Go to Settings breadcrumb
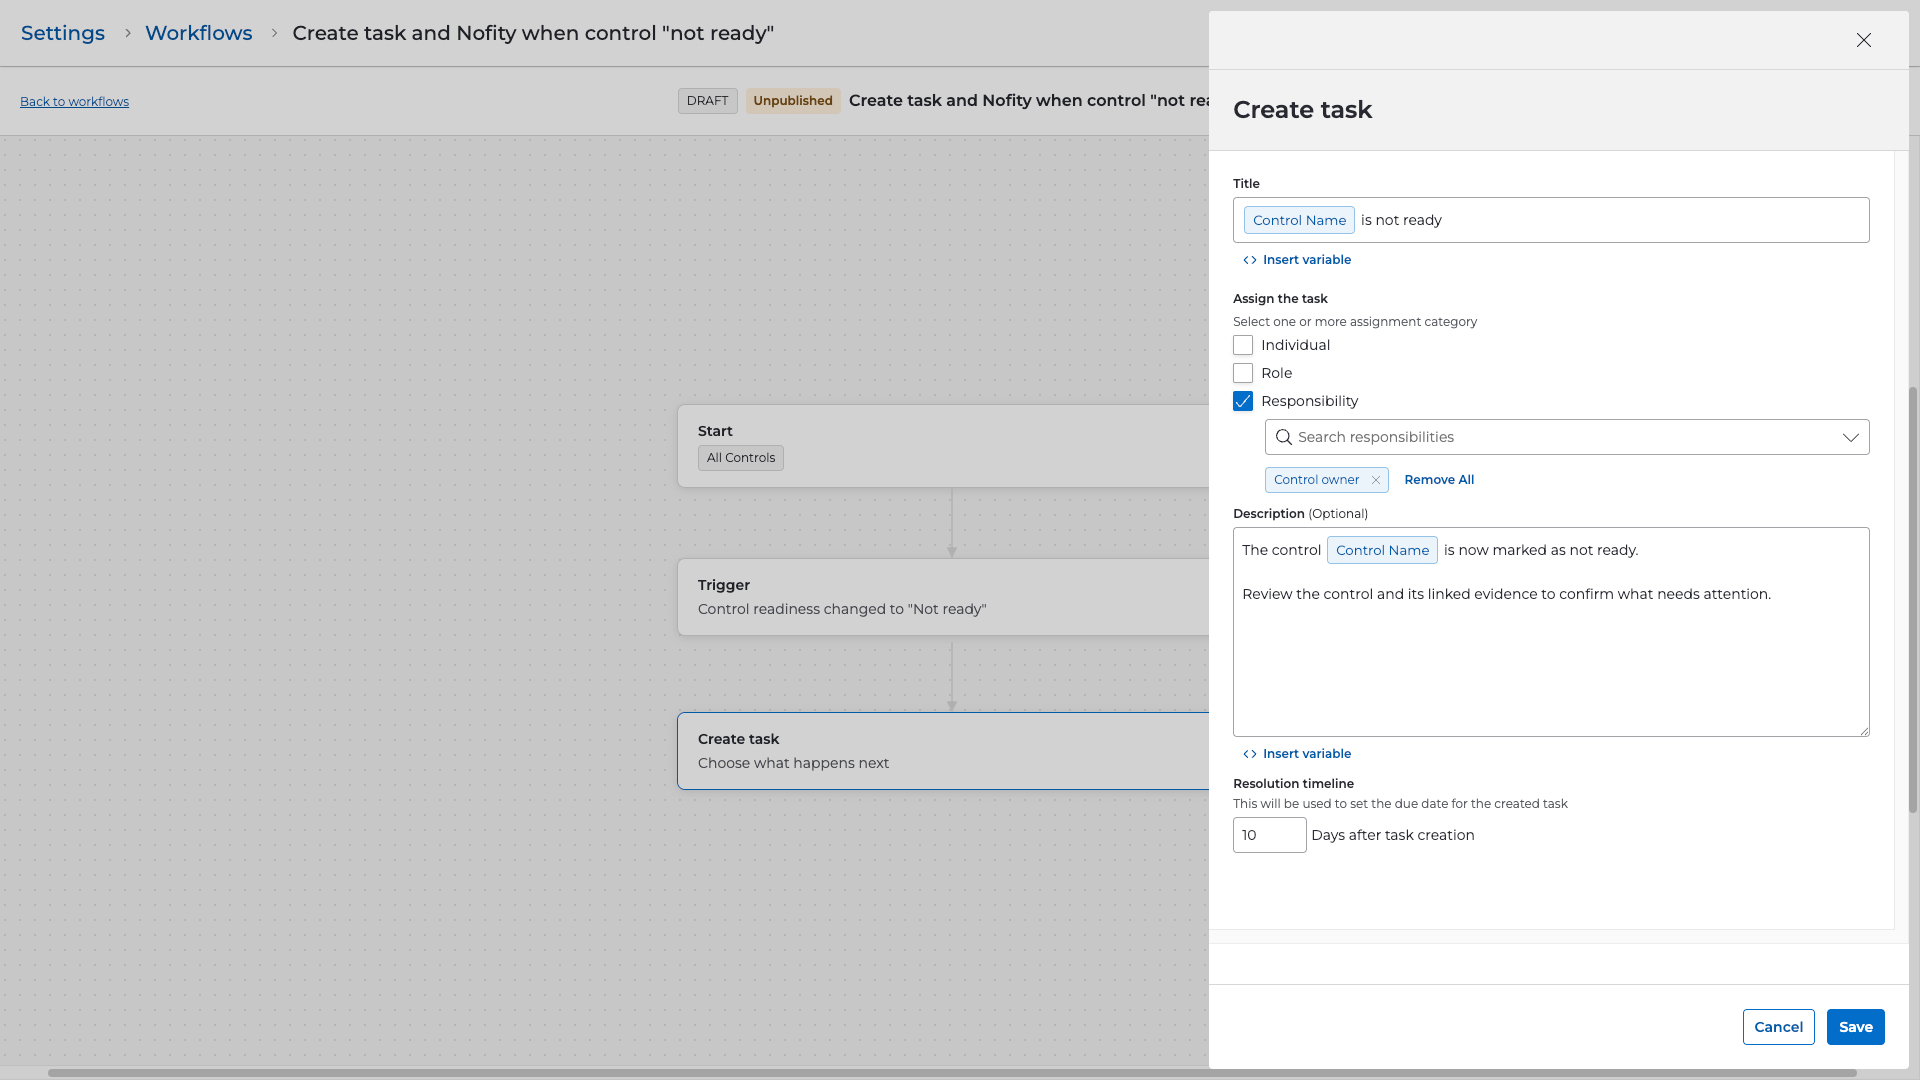The width and height of the screenshot is (1920, 1080). (63, 33)
